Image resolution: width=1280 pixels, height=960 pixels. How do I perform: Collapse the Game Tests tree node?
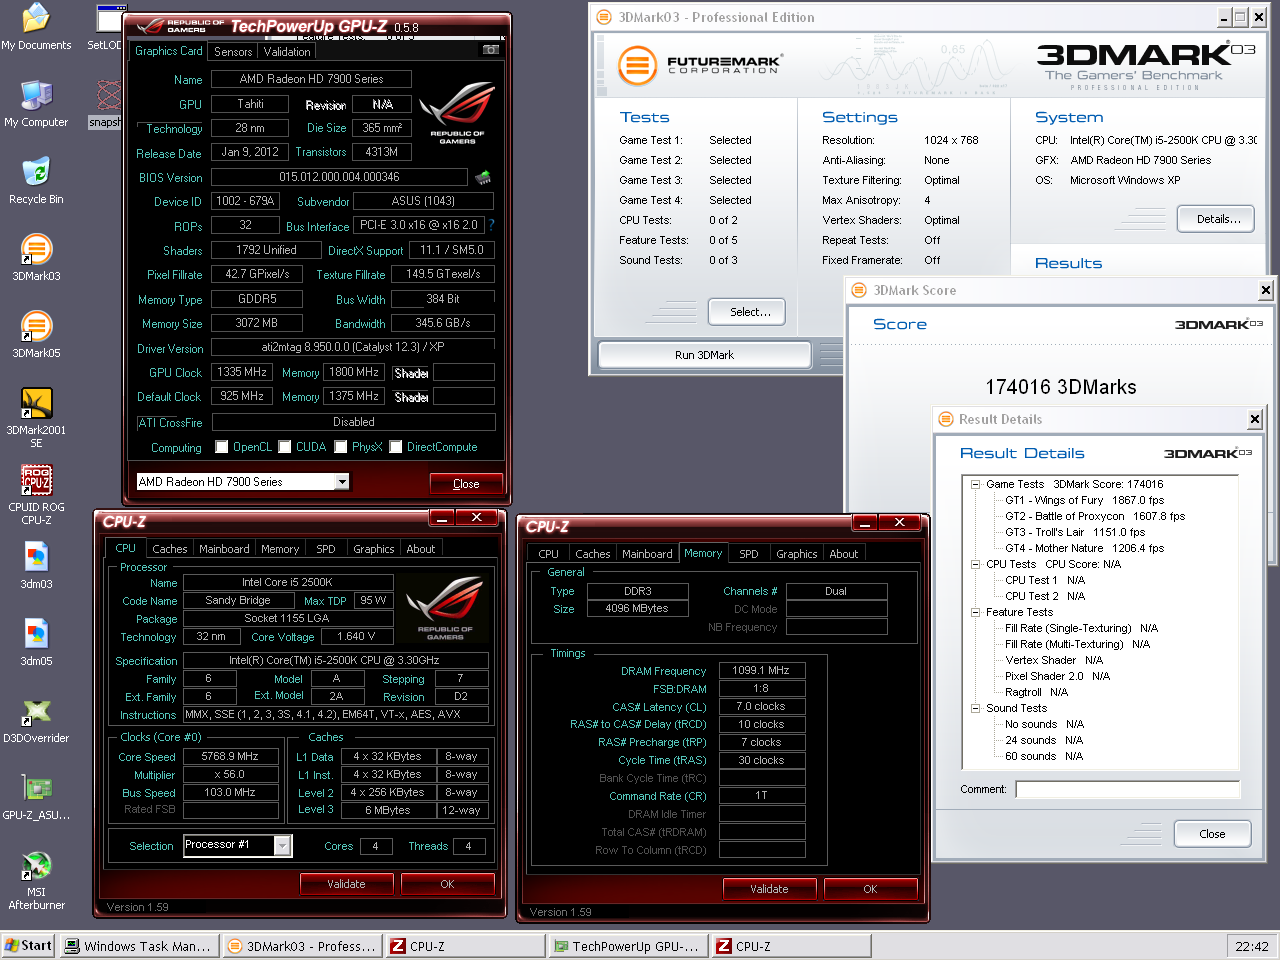pos(975,484)
